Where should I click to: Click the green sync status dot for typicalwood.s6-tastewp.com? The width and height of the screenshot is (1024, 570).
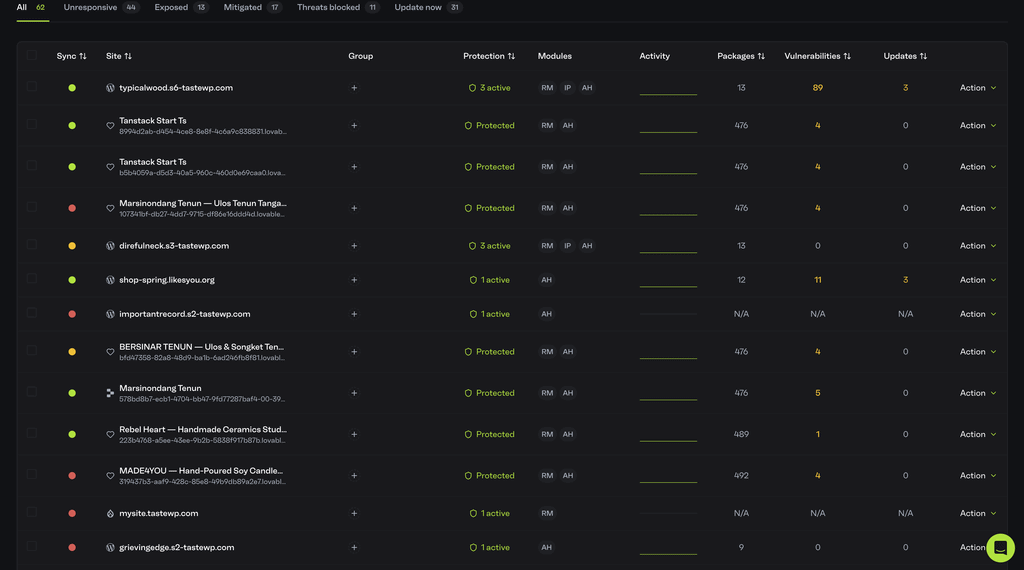tap(72, 87)
